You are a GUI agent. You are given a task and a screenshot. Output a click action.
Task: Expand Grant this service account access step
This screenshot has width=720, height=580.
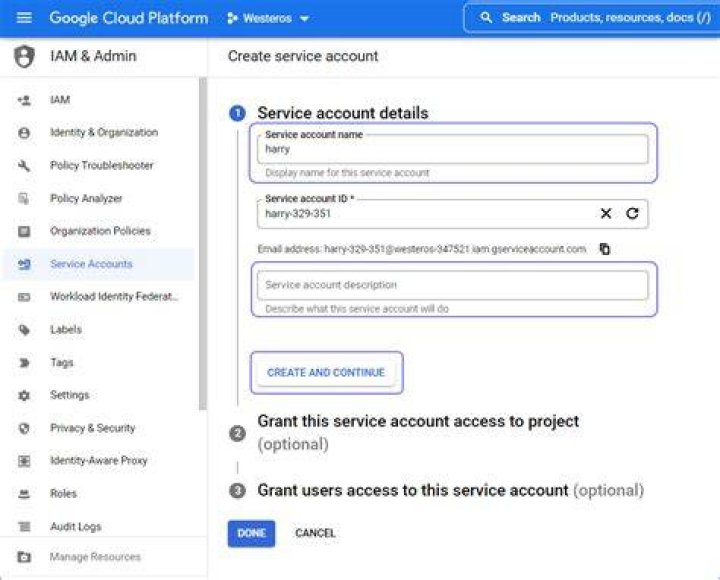click(418, 433)
